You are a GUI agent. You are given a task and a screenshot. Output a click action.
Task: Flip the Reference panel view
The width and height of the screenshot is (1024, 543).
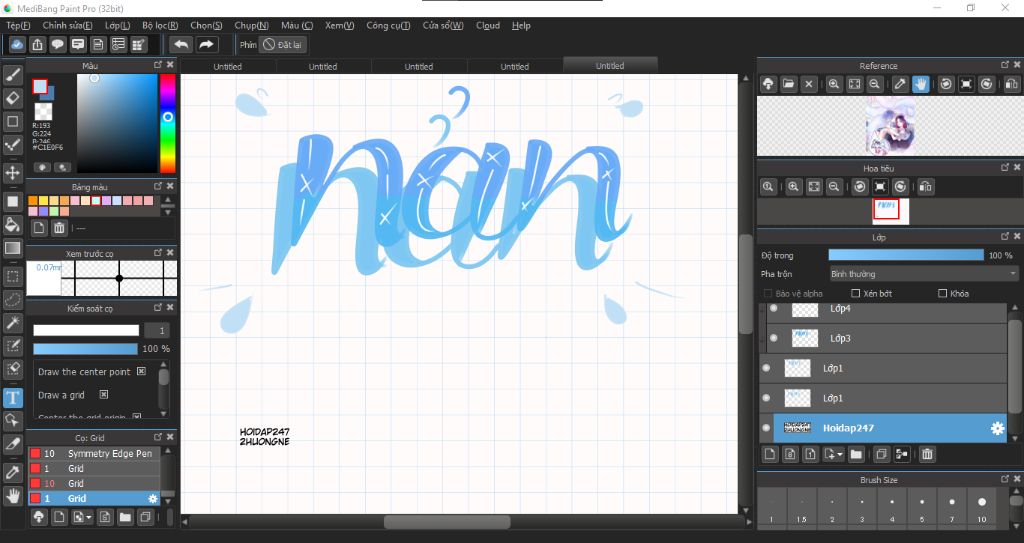[x=1011, y=84]
